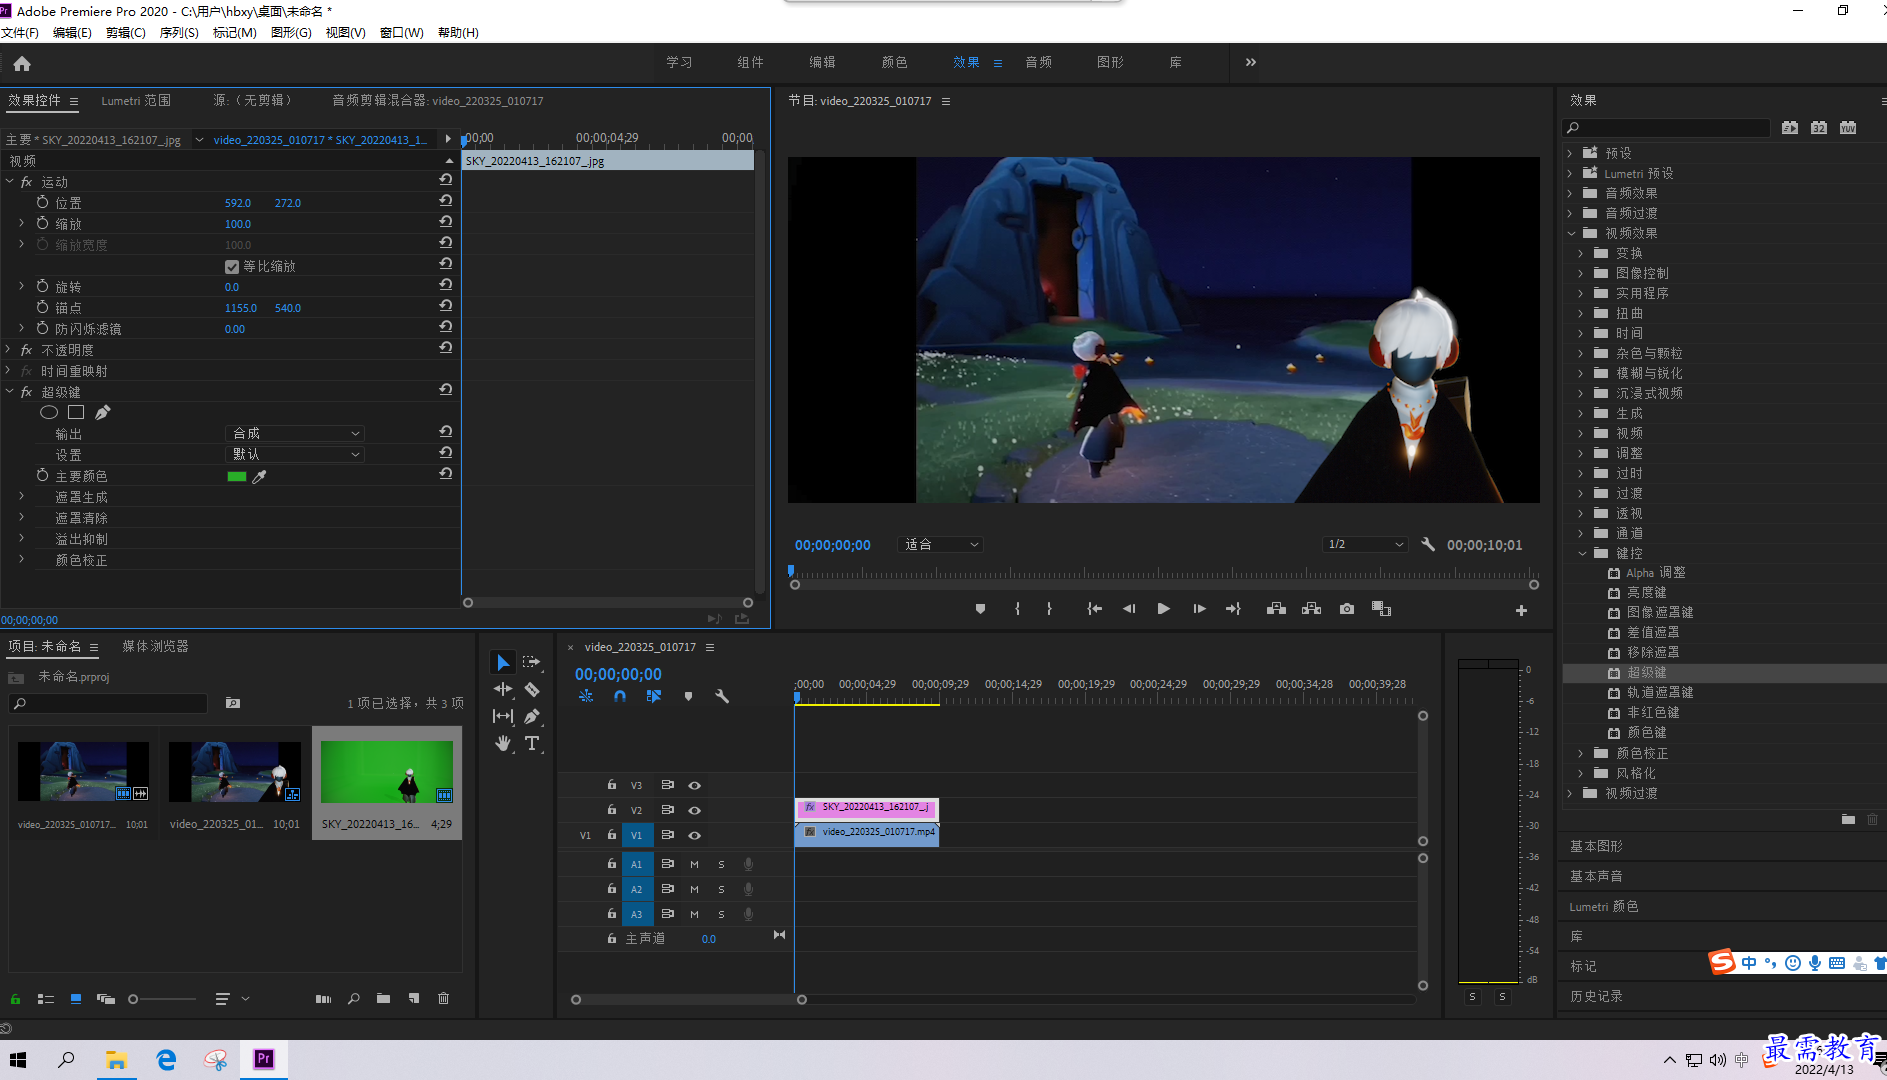Open File Explorer from taskbar
The height and width of the screenshot is (1080, 1887).
pos(117,1059)
